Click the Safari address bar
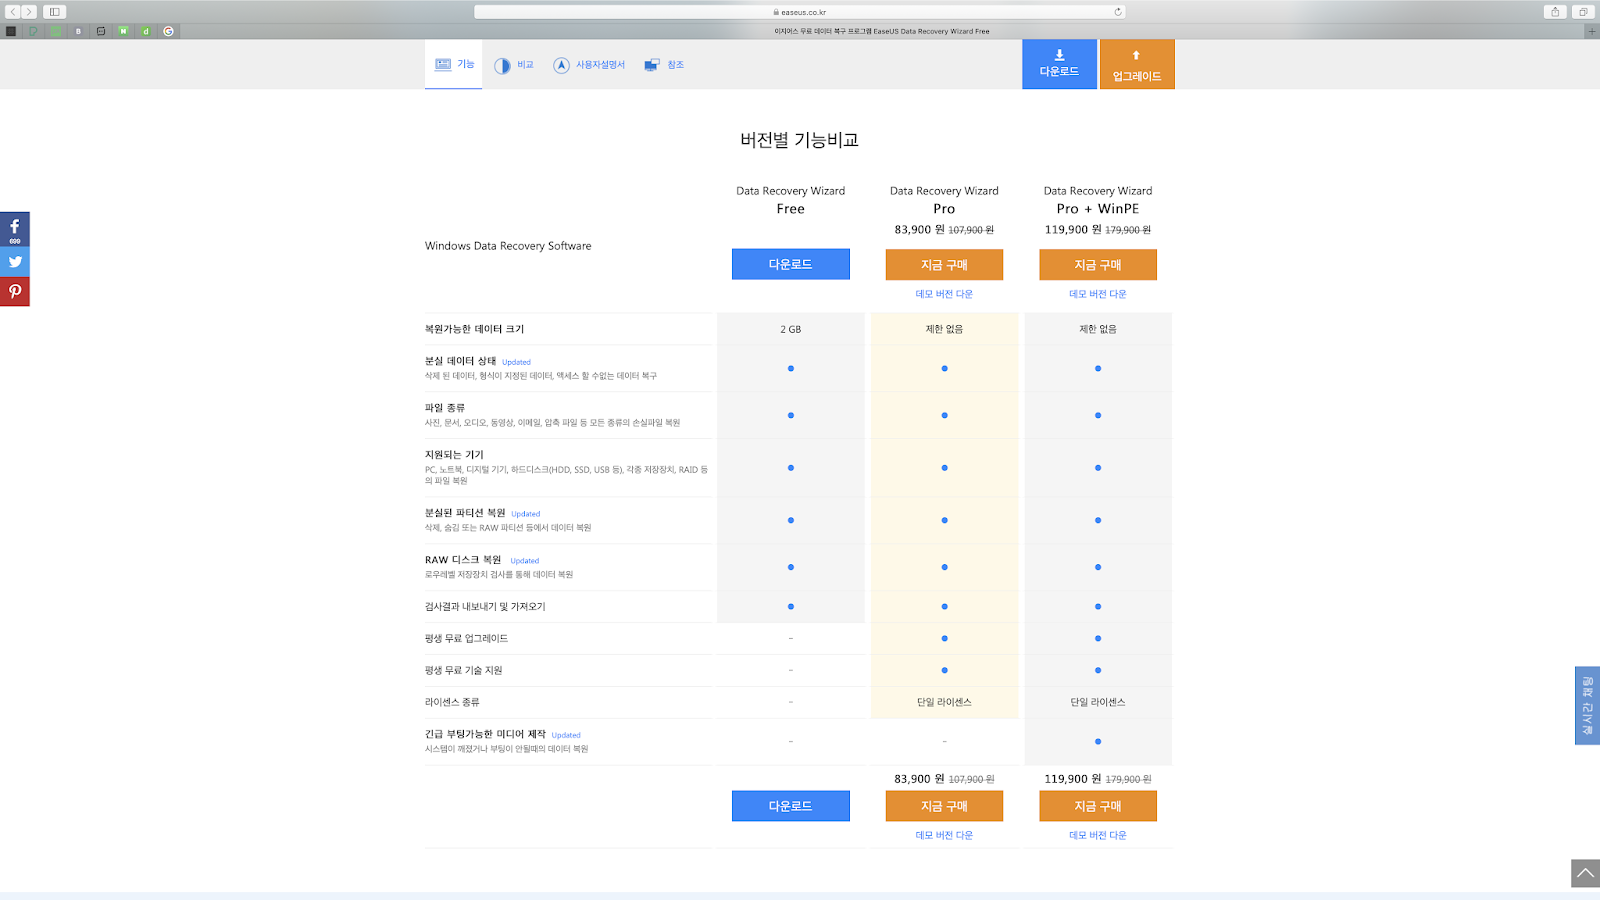This screenshot has height=900, width=1600. pos(800,12)
